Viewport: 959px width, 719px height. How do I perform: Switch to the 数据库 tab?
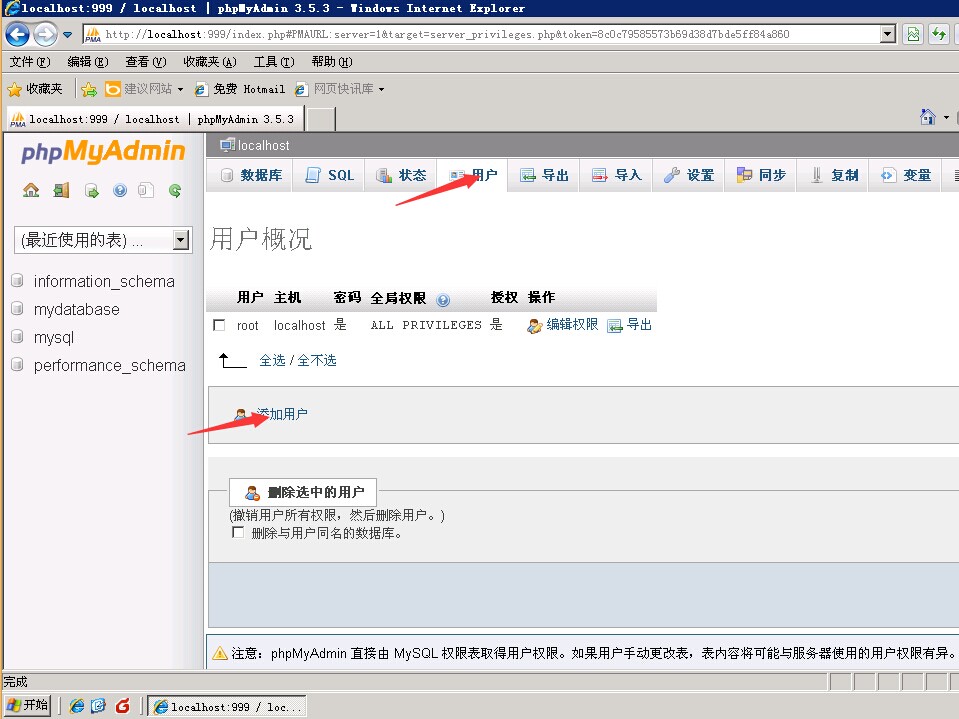point(250,175)
